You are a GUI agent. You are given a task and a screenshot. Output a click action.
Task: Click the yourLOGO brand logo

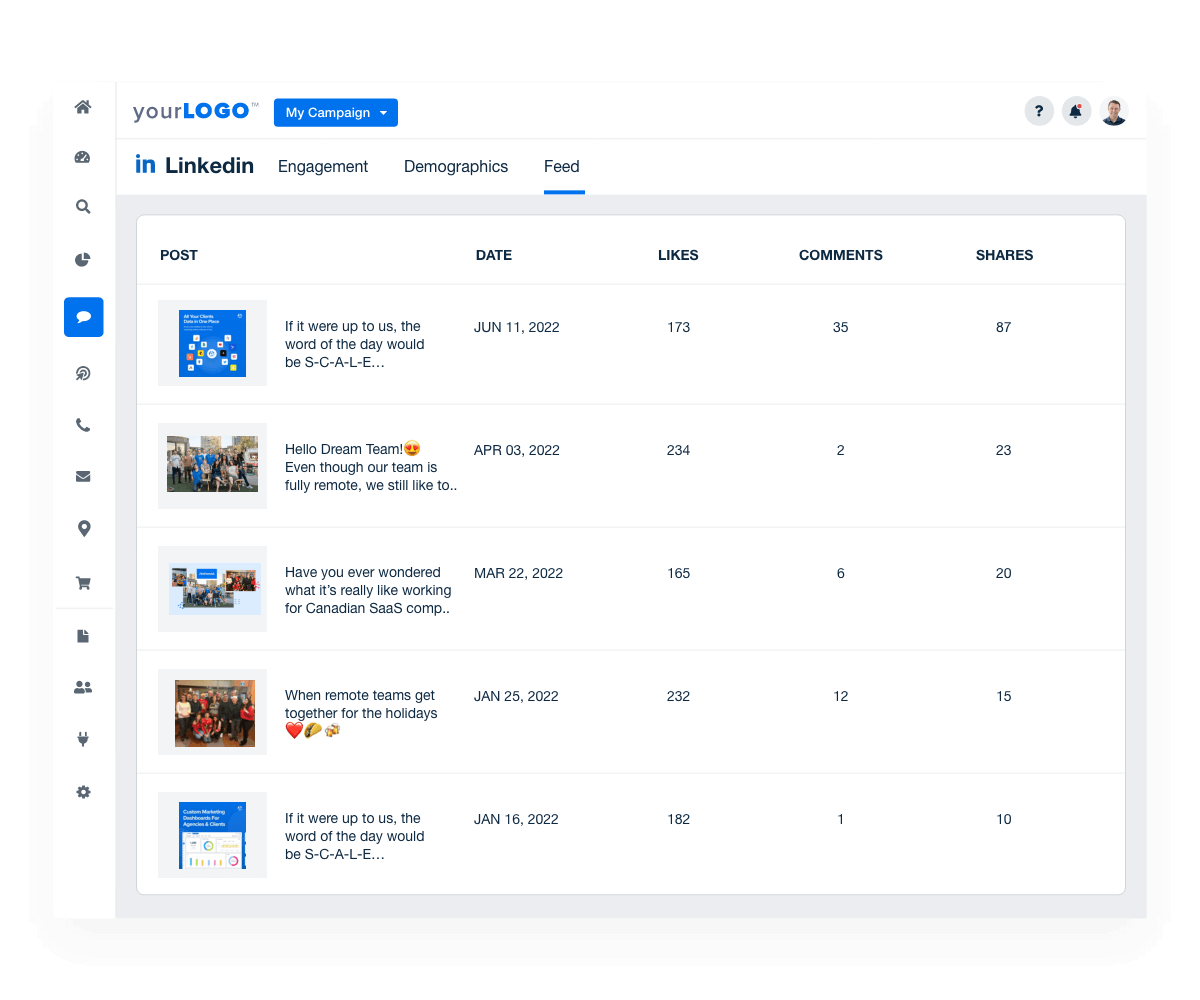pyautogui.click(x=196, y=111)
